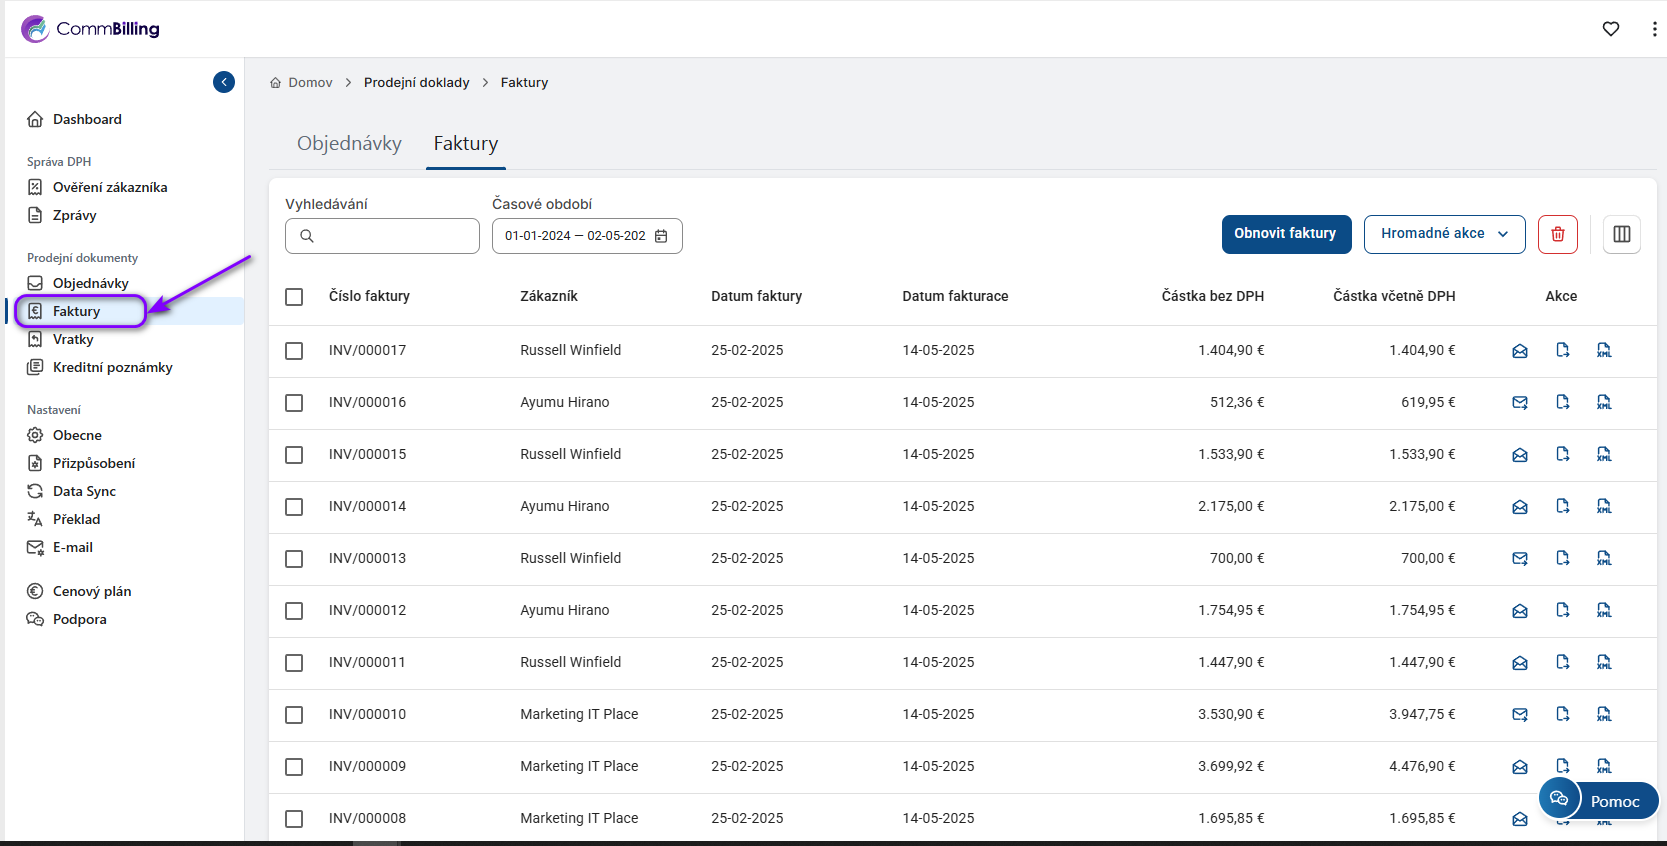
Task: Open the column settings icon
Action: pyautogui.click(x=1621, y=234)
